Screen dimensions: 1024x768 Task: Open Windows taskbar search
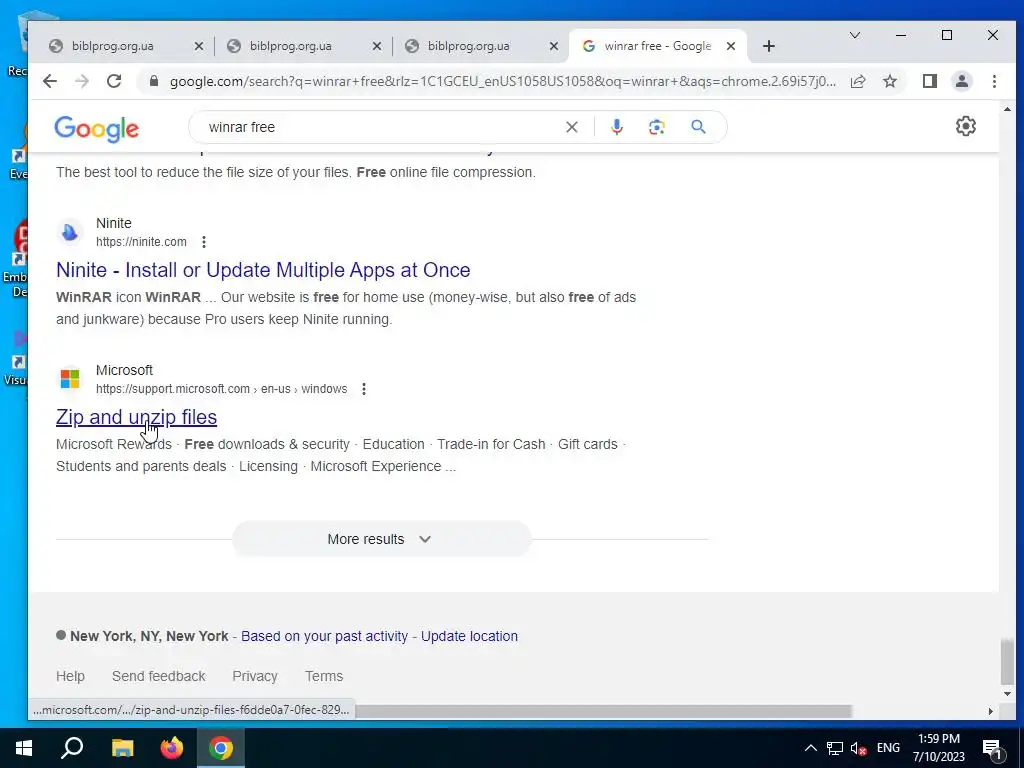coord(72,748)
